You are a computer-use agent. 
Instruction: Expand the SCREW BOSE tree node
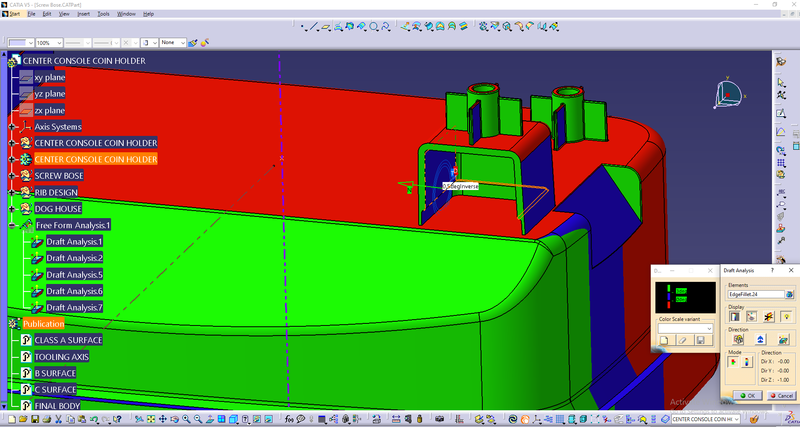[x=12, y=176]
